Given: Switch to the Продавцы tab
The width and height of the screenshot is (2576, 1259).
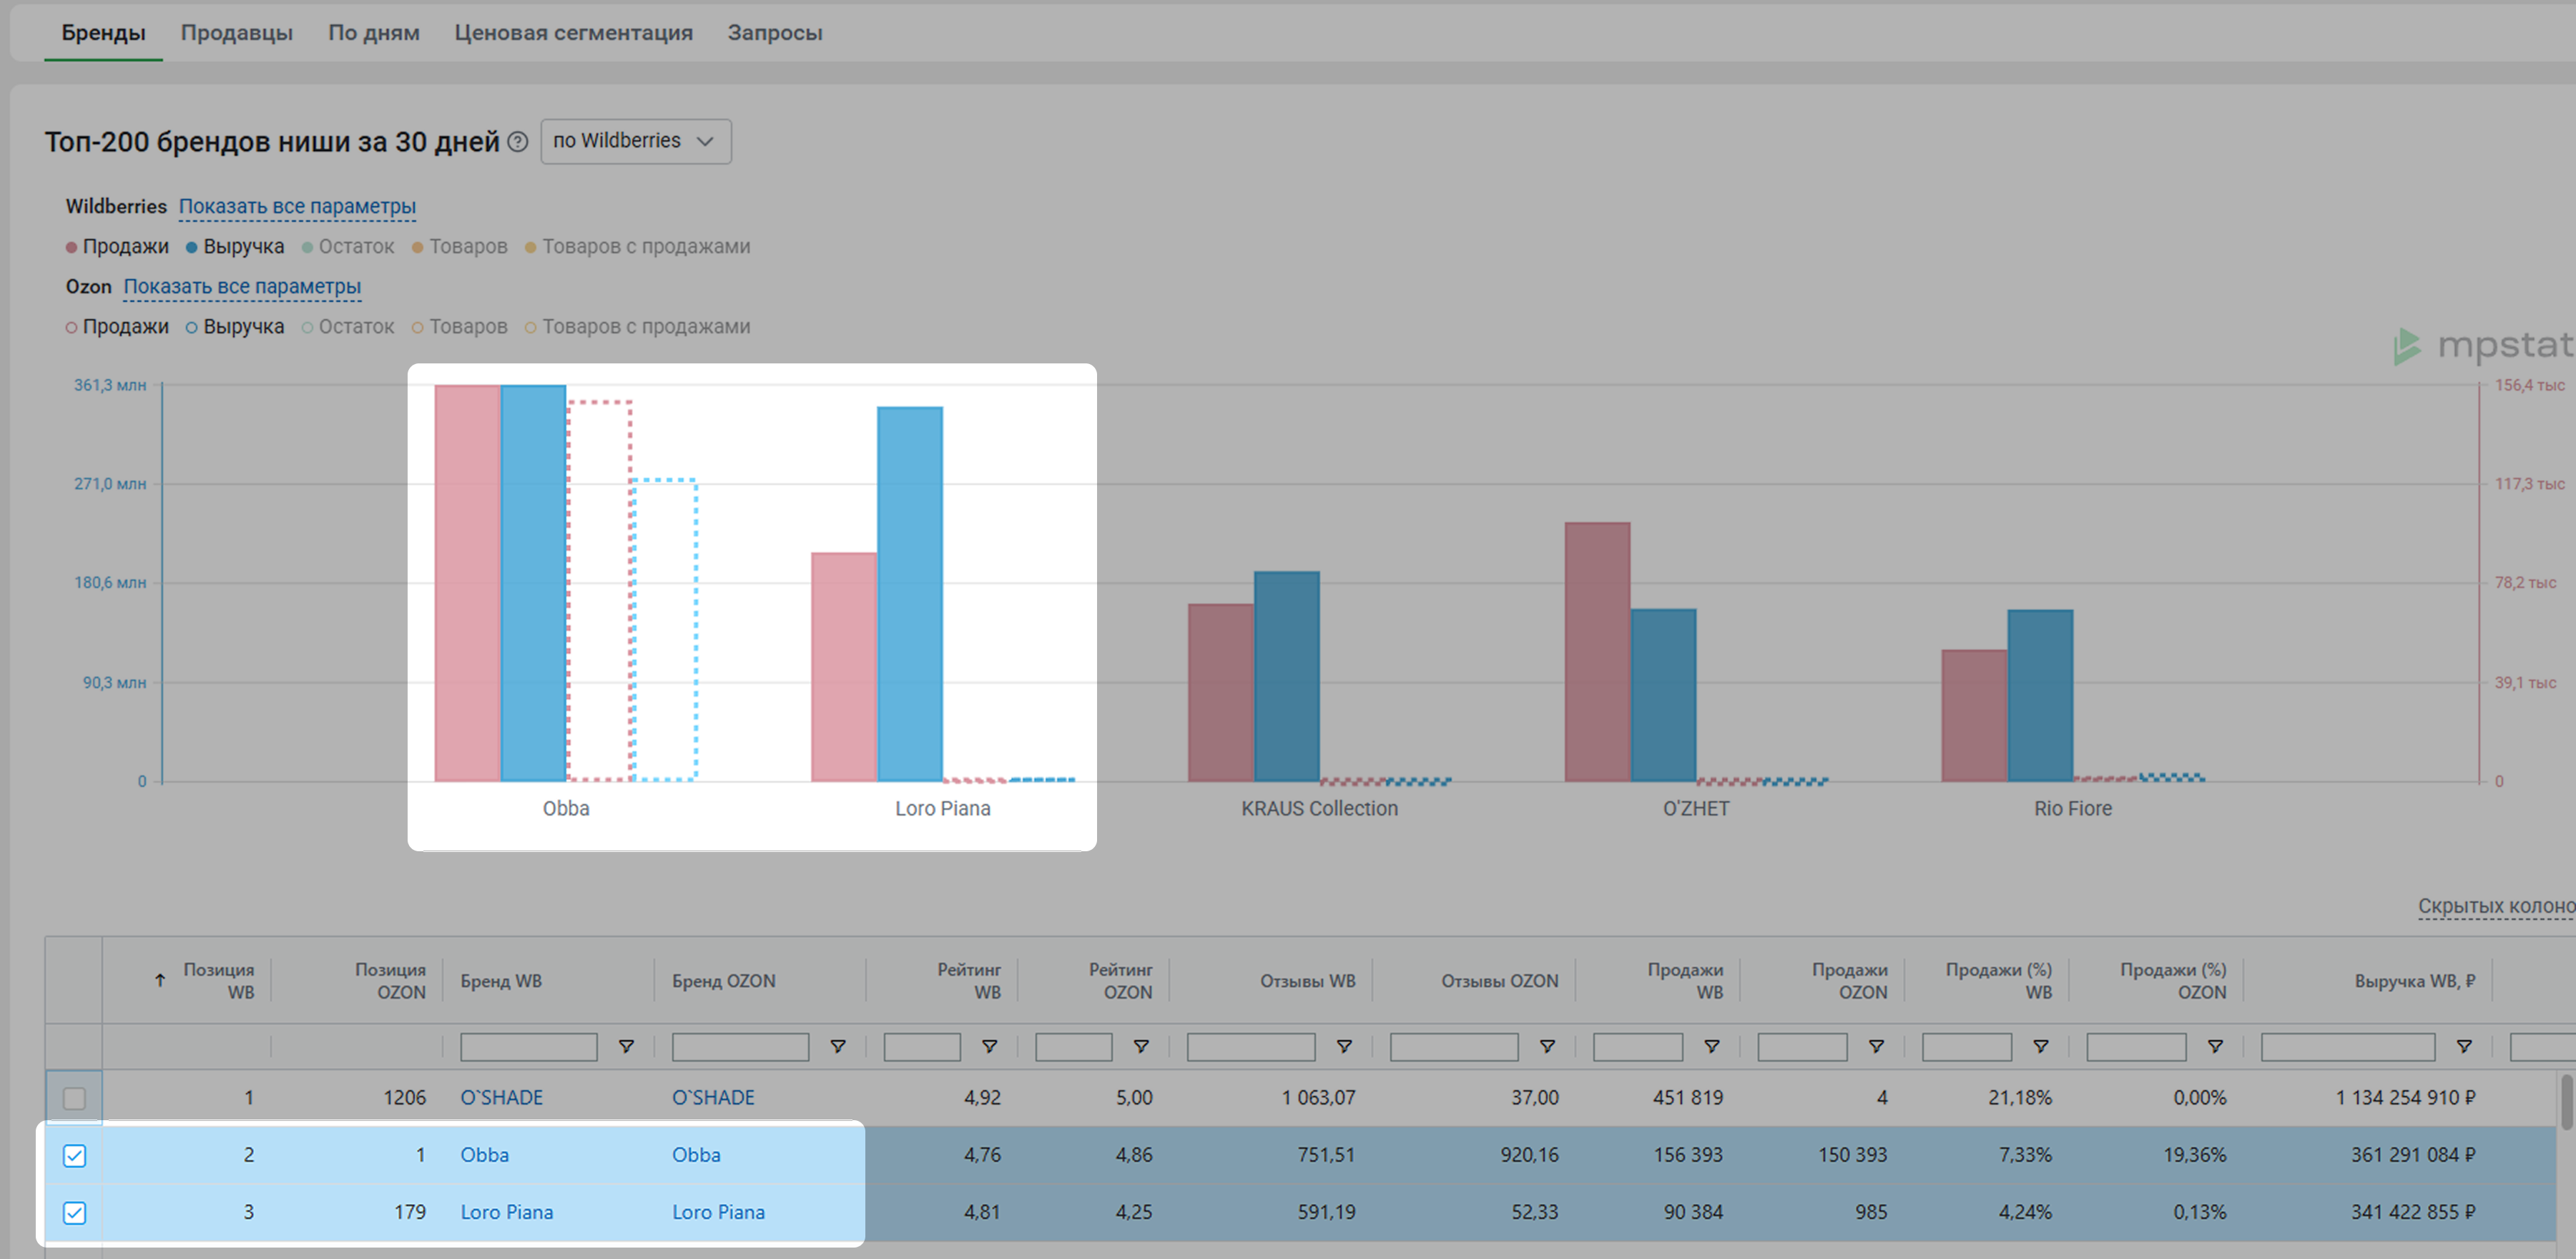Looking at the screenshot, I should pos(236,32).
